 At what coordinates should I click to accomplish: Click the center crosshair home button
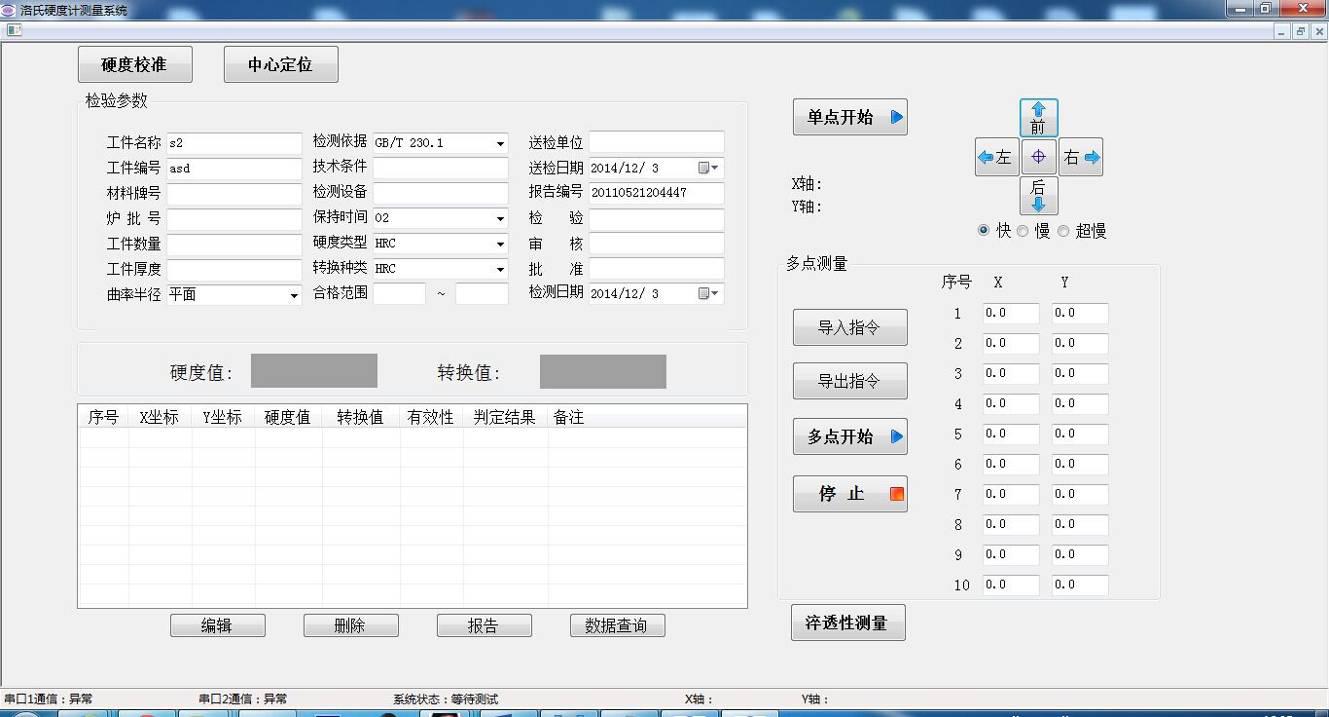pyautogui.click(x=1038, y=157)
